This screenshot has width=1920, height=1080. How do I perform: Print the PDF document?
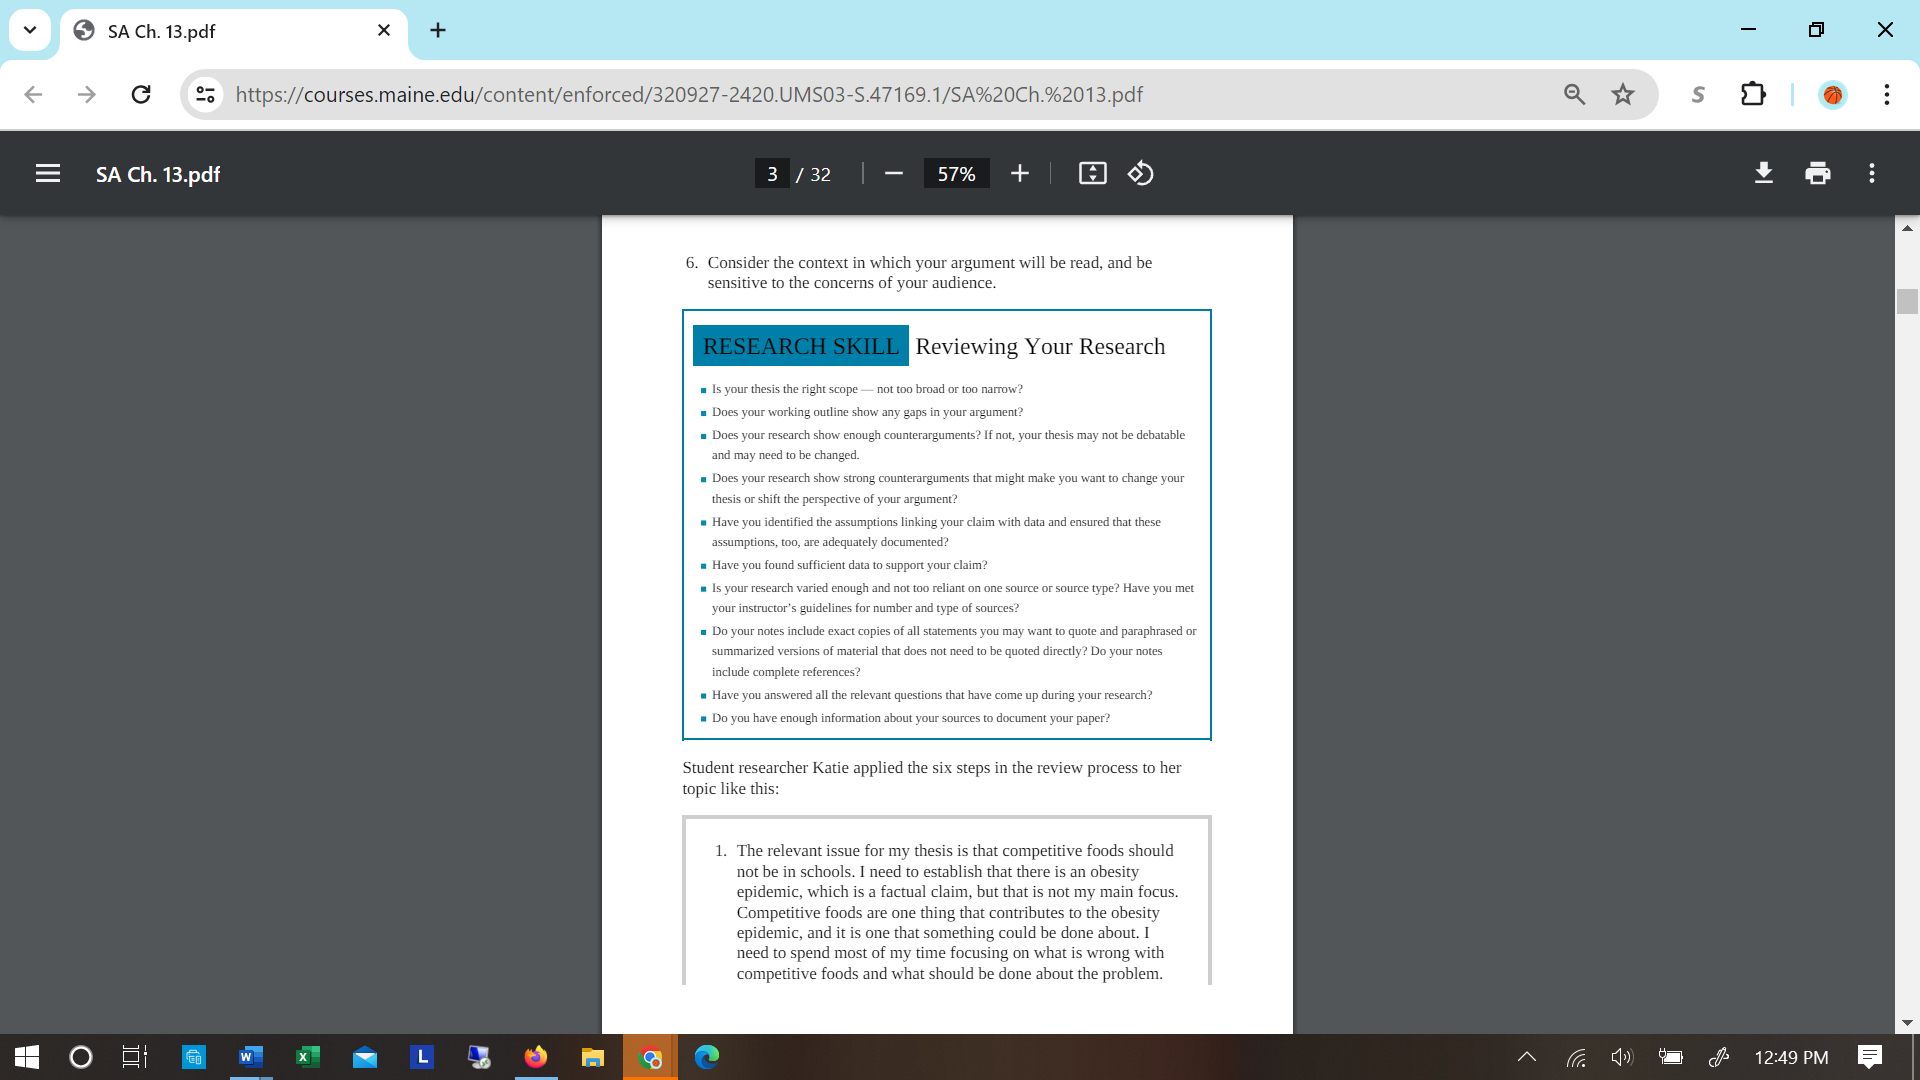click(x=1817, y=174)
